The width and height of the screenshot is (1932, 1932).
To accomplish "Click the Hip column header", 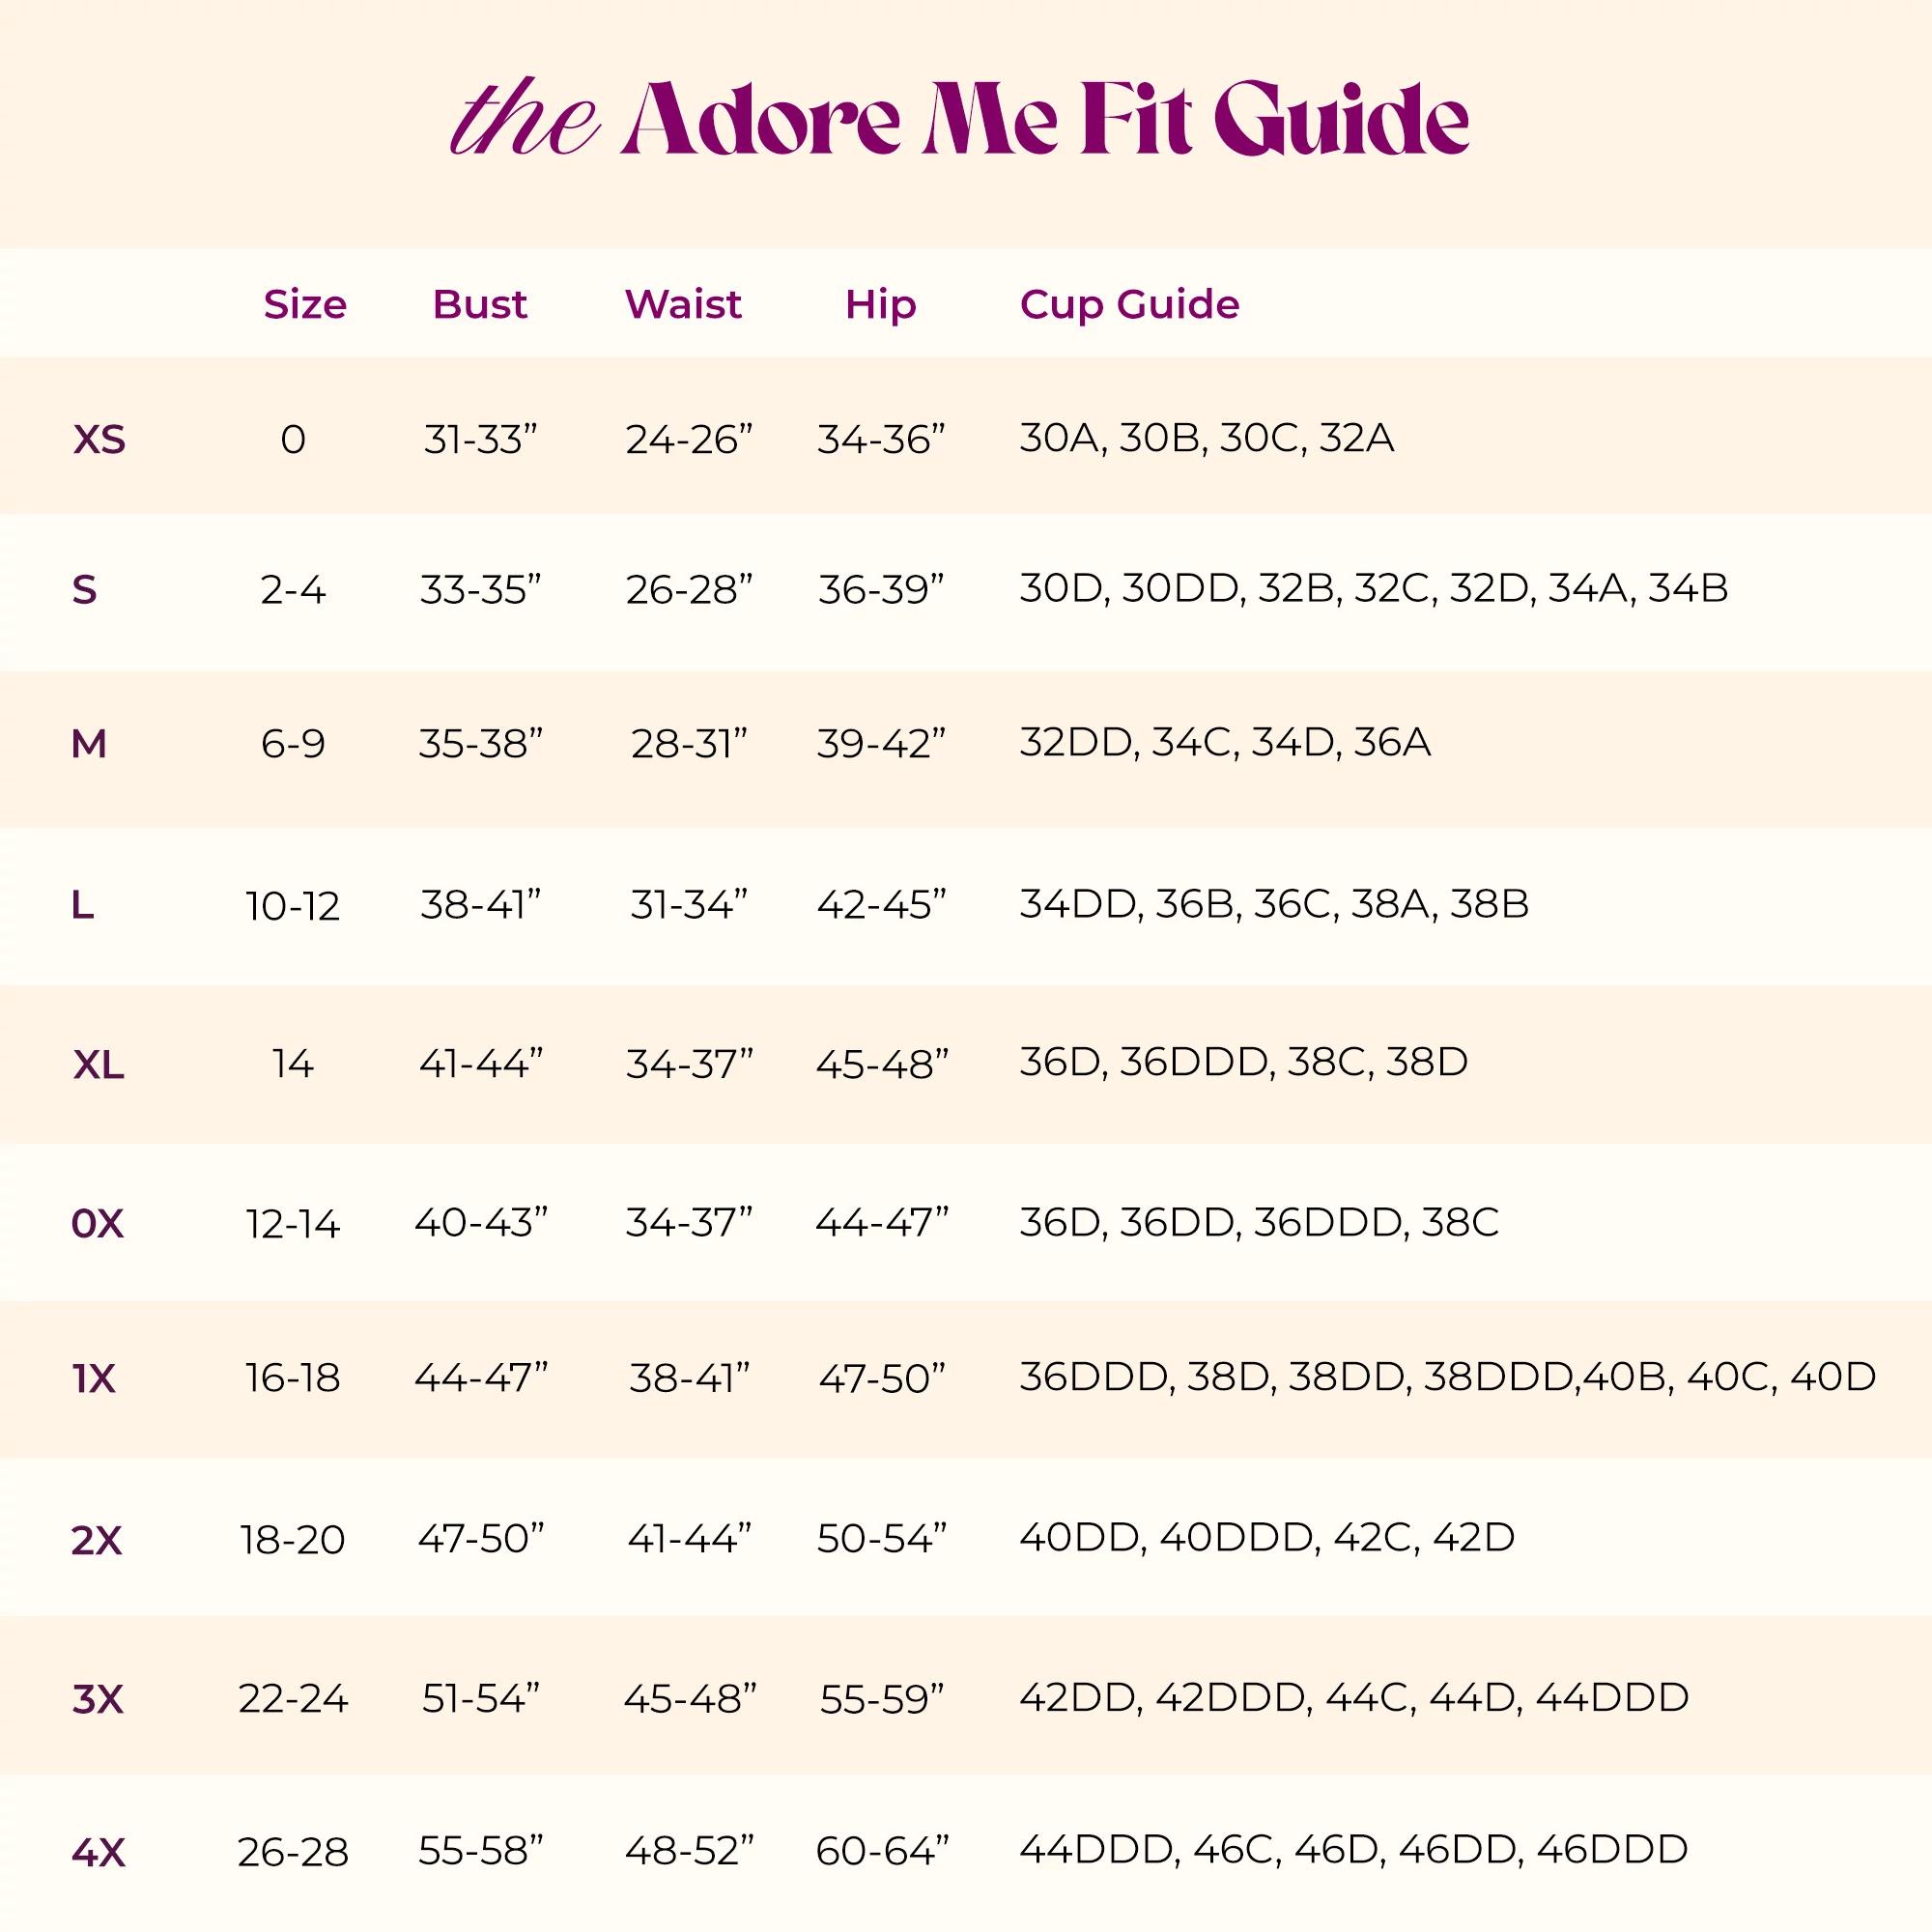I will point(880,305).
